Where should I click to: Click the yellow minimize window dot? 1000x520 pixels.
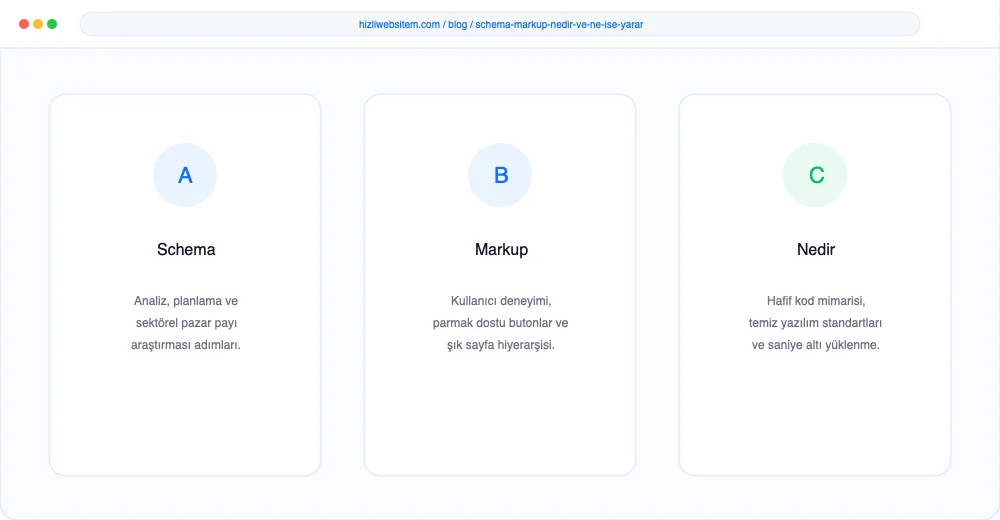coord(38,24)
